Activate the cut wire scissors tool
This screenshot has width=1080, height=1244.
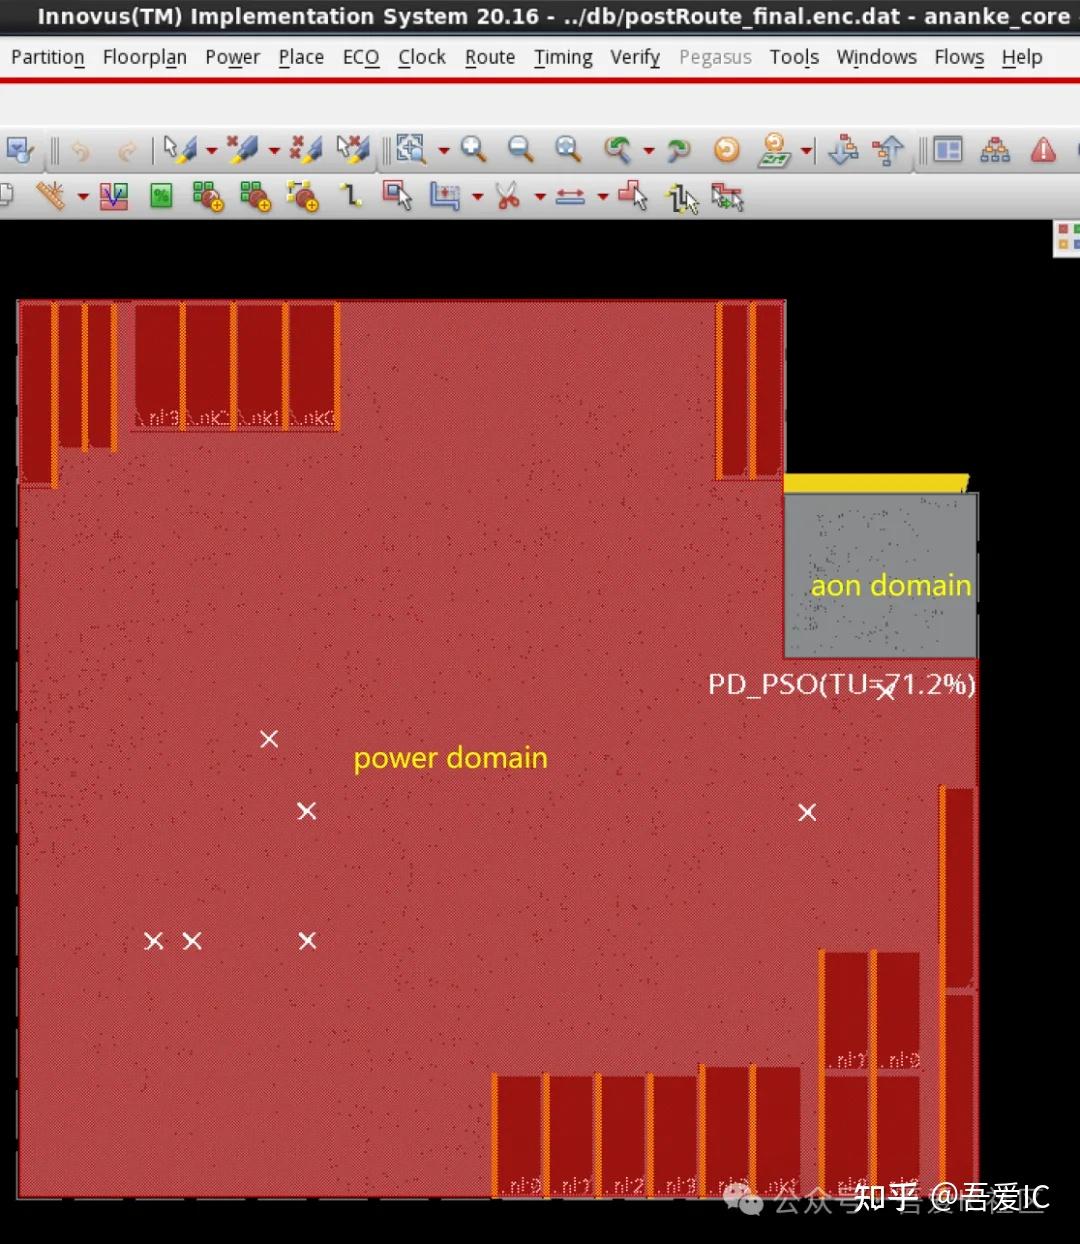[x=507, y=196]
